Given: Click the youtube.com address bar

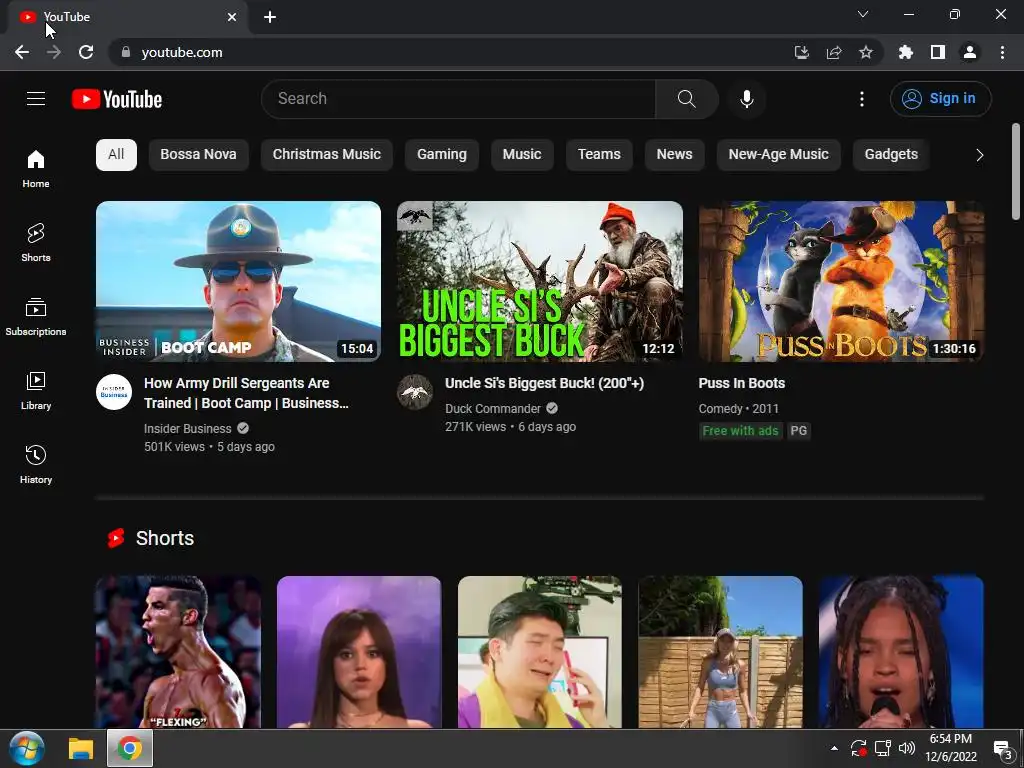Looking at the screenshot, I should point(451,52).
